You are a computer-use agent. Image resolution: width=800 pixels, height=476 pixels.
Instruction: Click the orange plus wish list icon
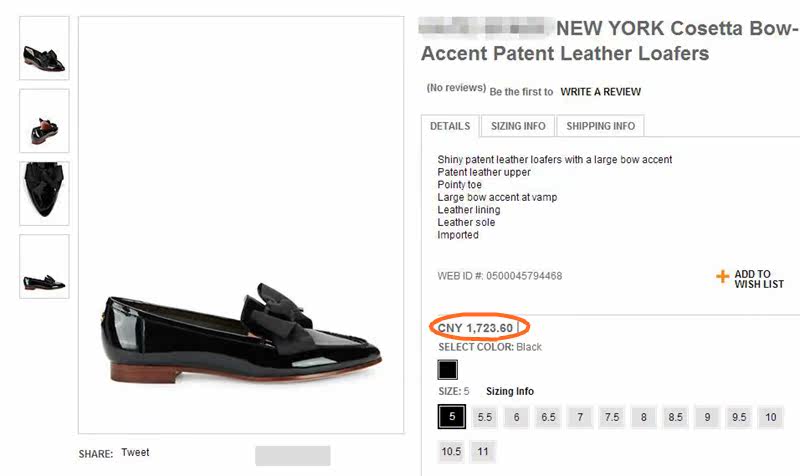point(722,277)
